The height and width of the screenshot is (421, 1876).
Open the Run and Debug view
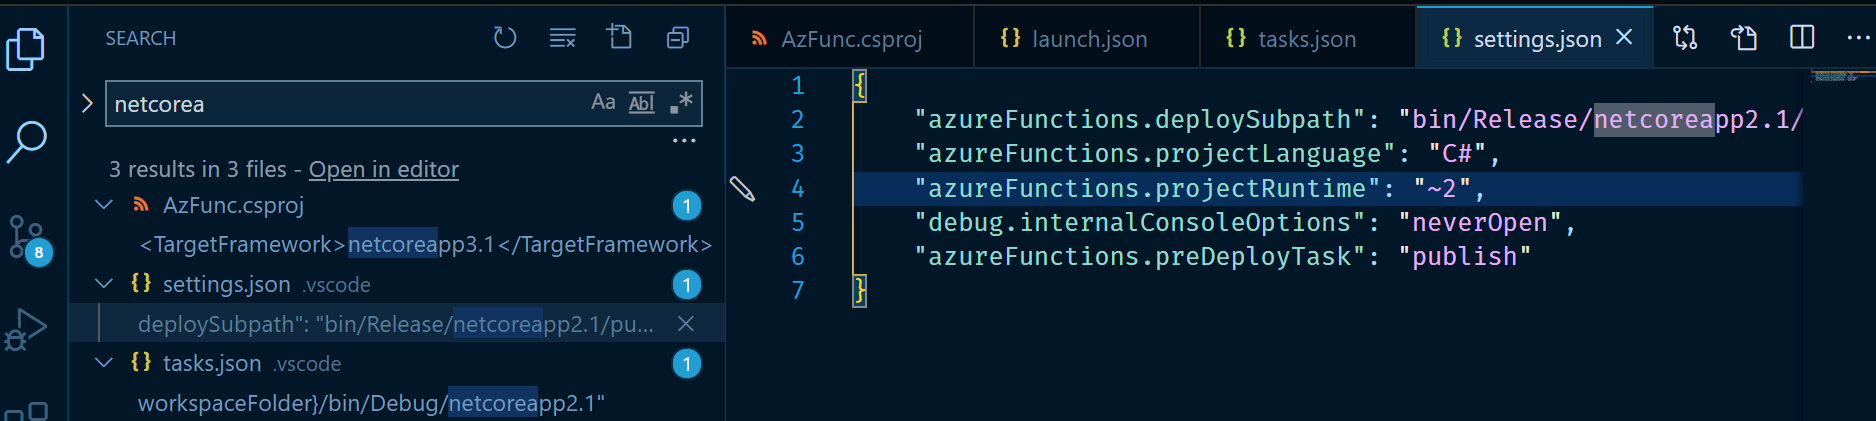pos(26,329)
